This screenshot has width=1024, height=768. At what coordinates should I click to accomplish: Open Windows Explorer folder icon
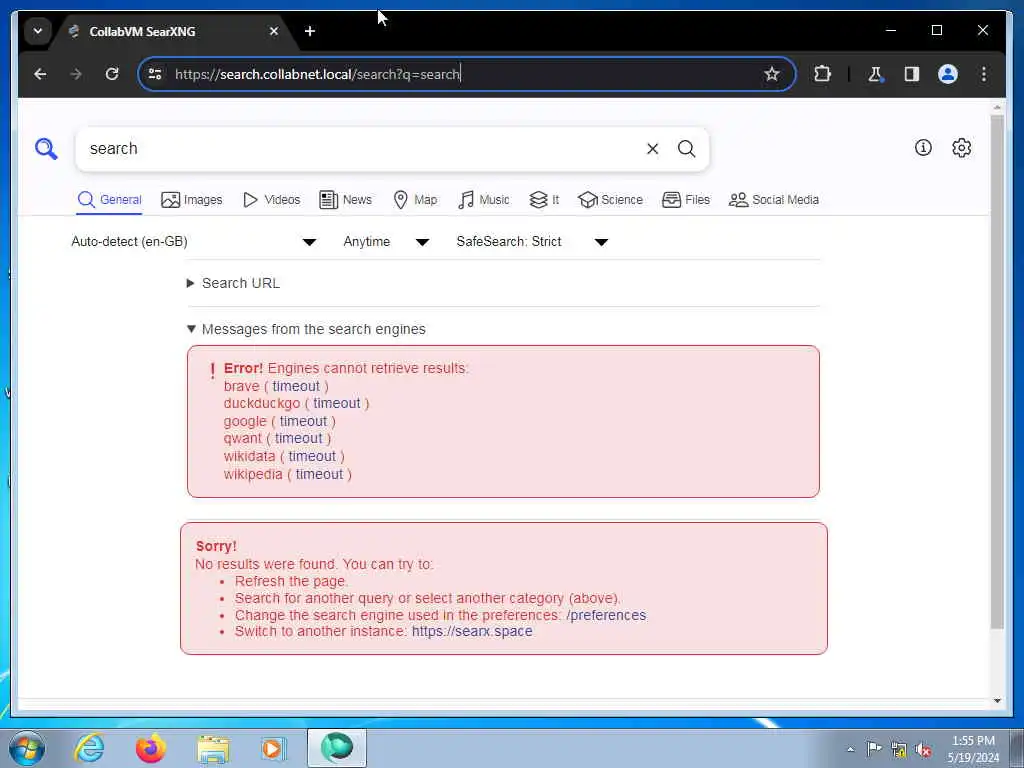213,748
